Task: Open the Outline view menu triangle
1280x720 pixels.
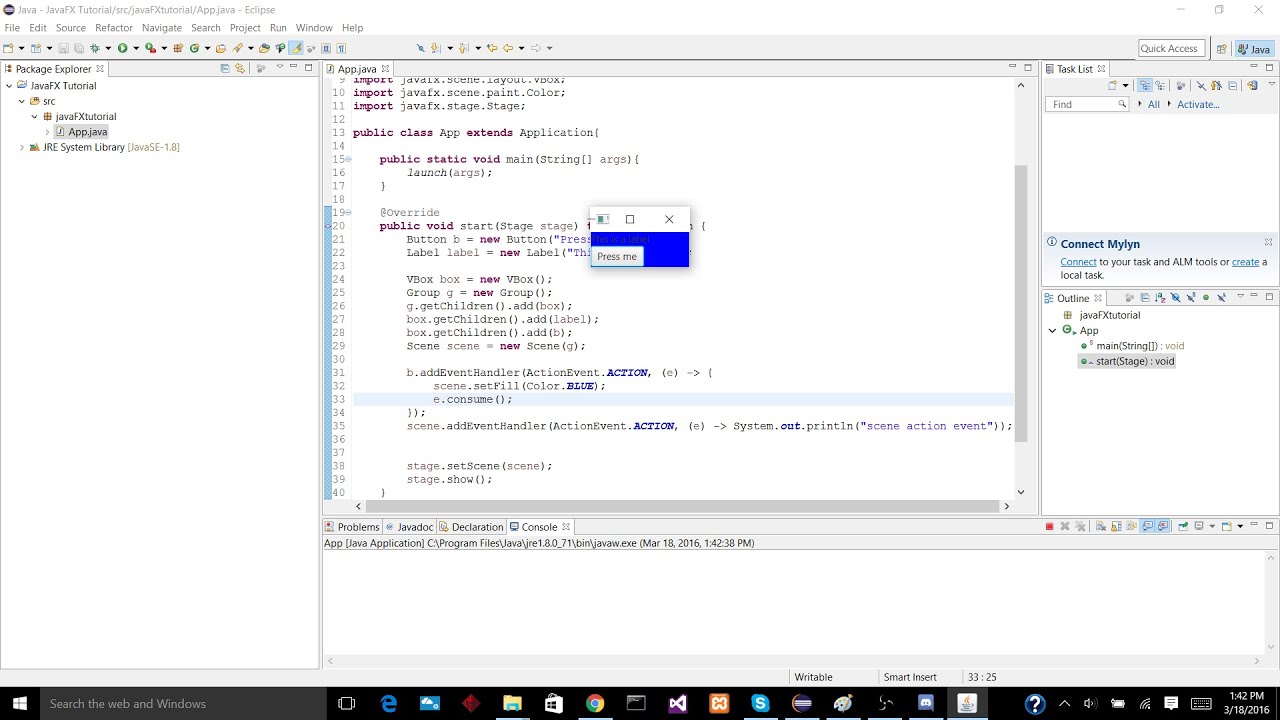Action: coord(1240,296)
